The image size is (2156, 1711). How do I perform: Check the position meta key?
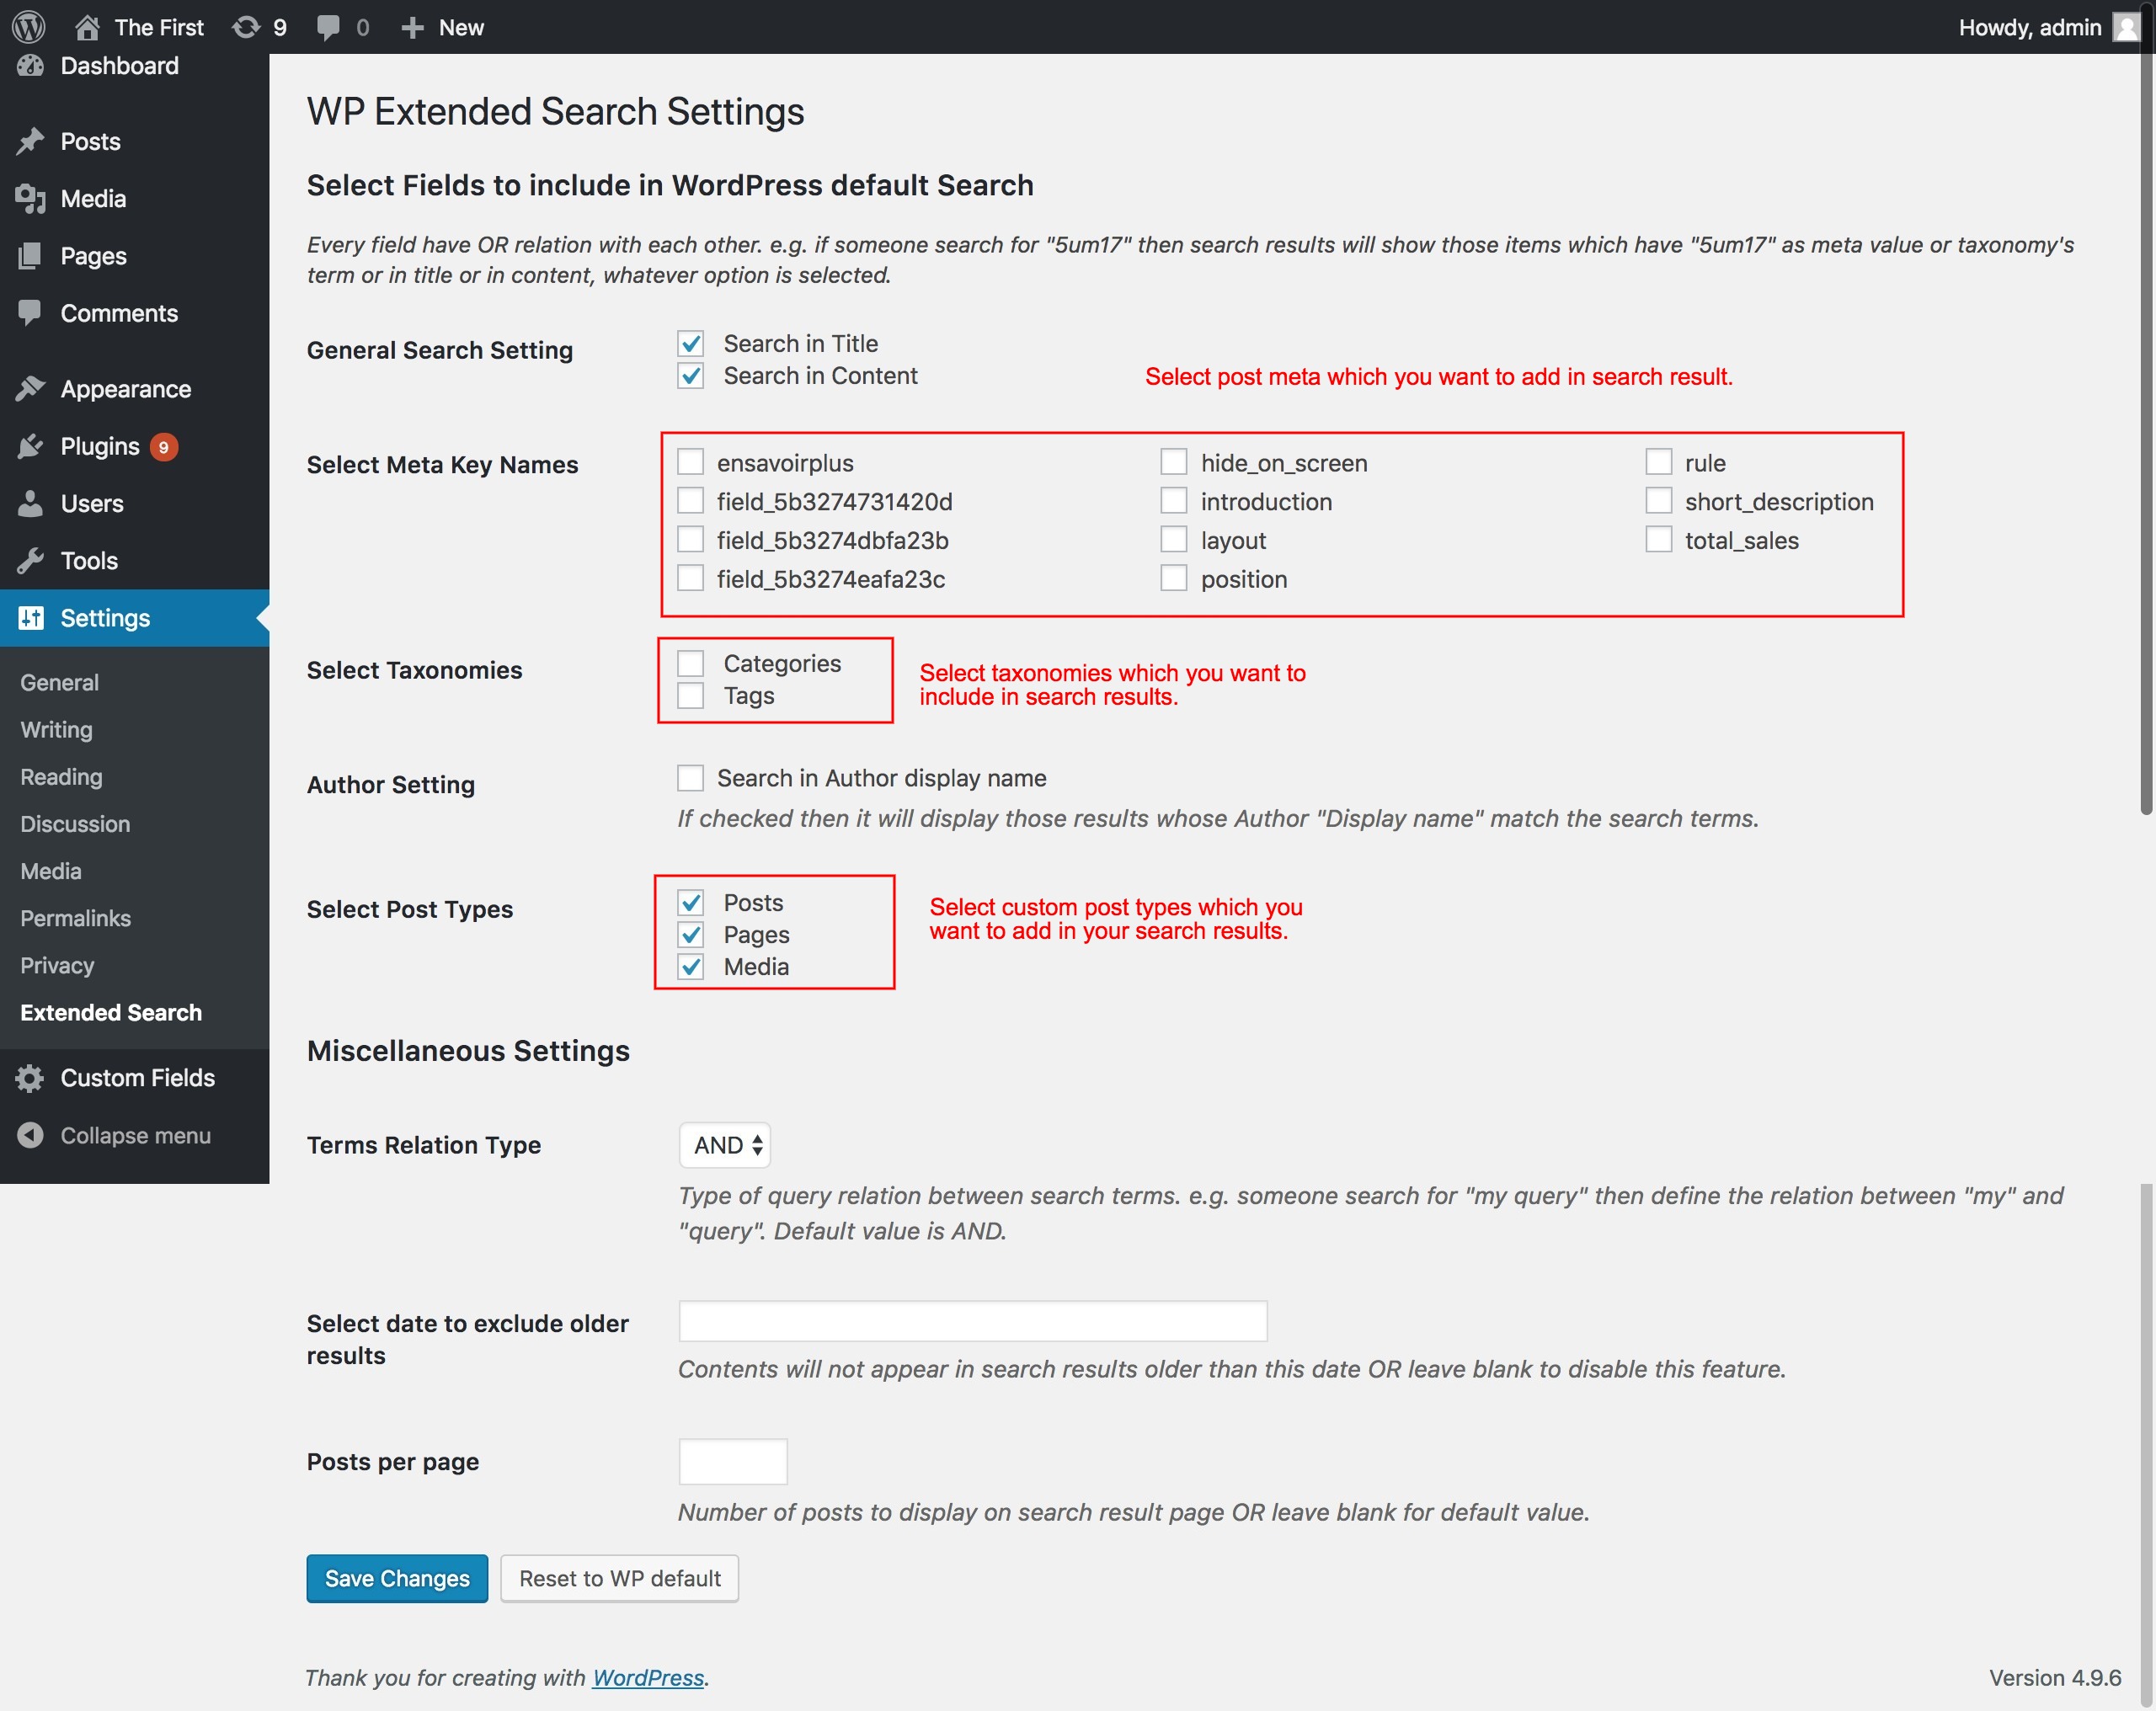click(x=1174, y=578)
